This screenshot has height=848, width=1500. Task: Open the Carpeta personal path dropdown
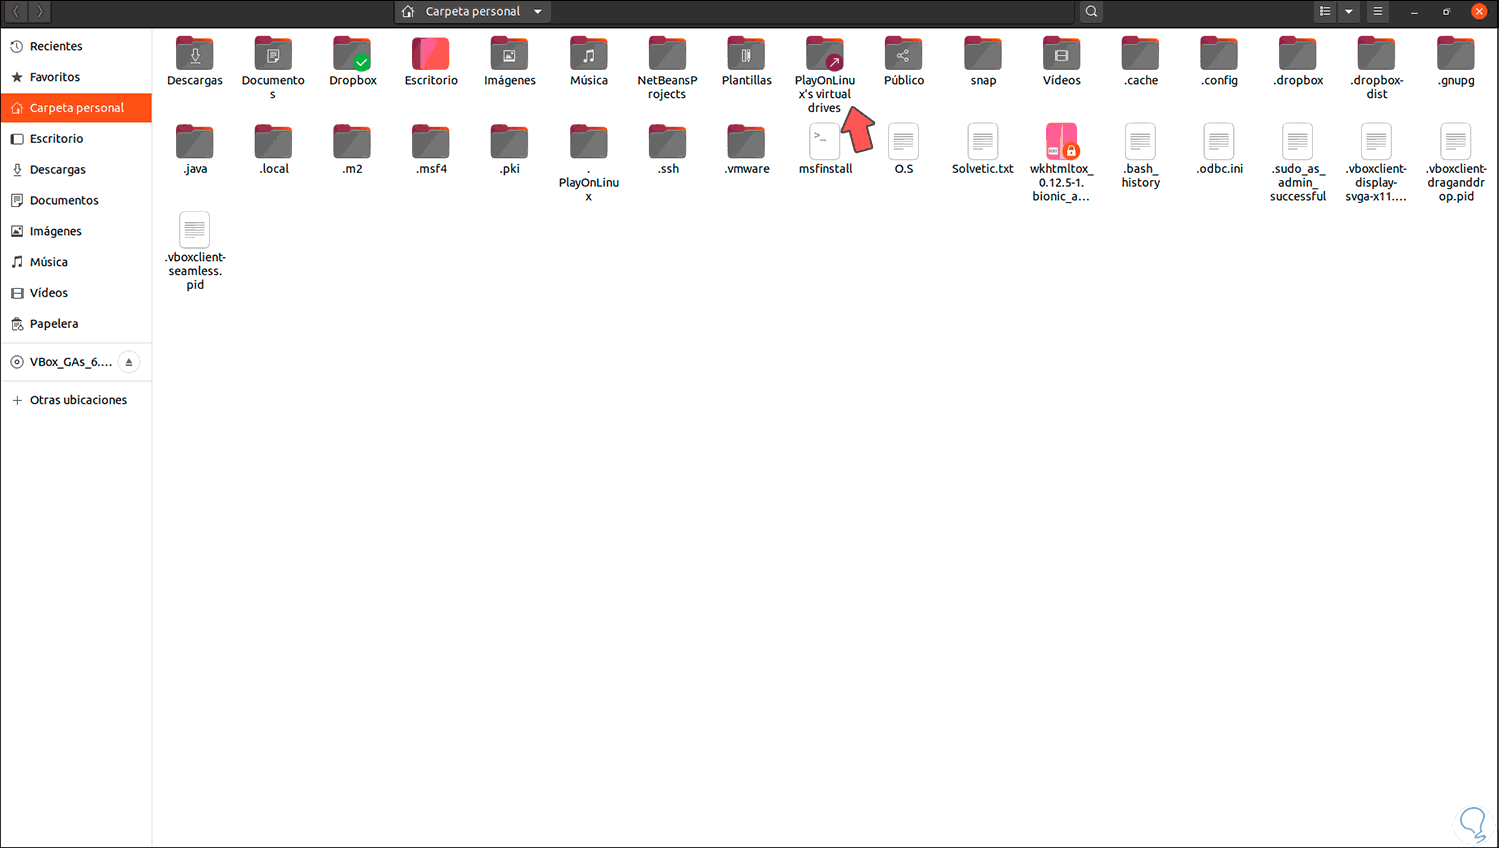coord(472,11)
